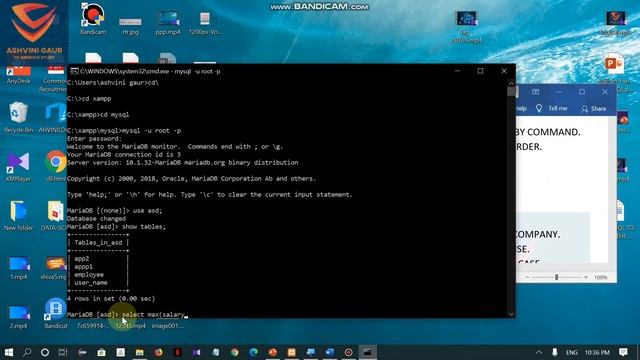The width and height of the screenshot is (640, 360).
Task: Select the Command Prompt taskbar button
Action: [367, 352]
